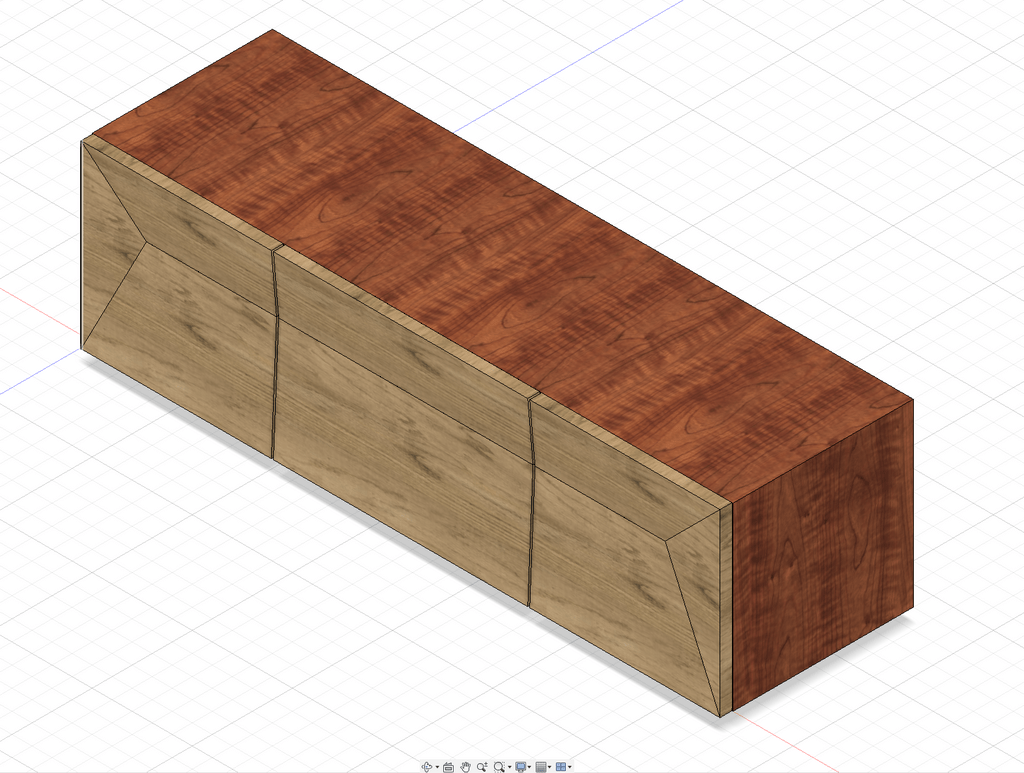Select the Zoom magnifier tool
Screen dimensions: 1024x773
tap(483, 767)
